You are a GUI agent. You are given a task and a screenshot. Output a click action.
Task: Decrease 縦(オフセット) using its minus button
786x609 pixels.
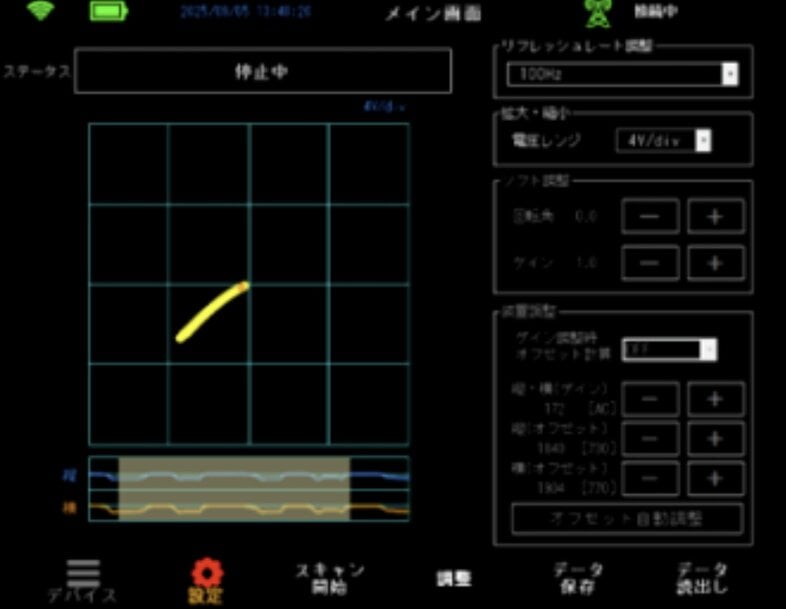(x=650, y=439)
